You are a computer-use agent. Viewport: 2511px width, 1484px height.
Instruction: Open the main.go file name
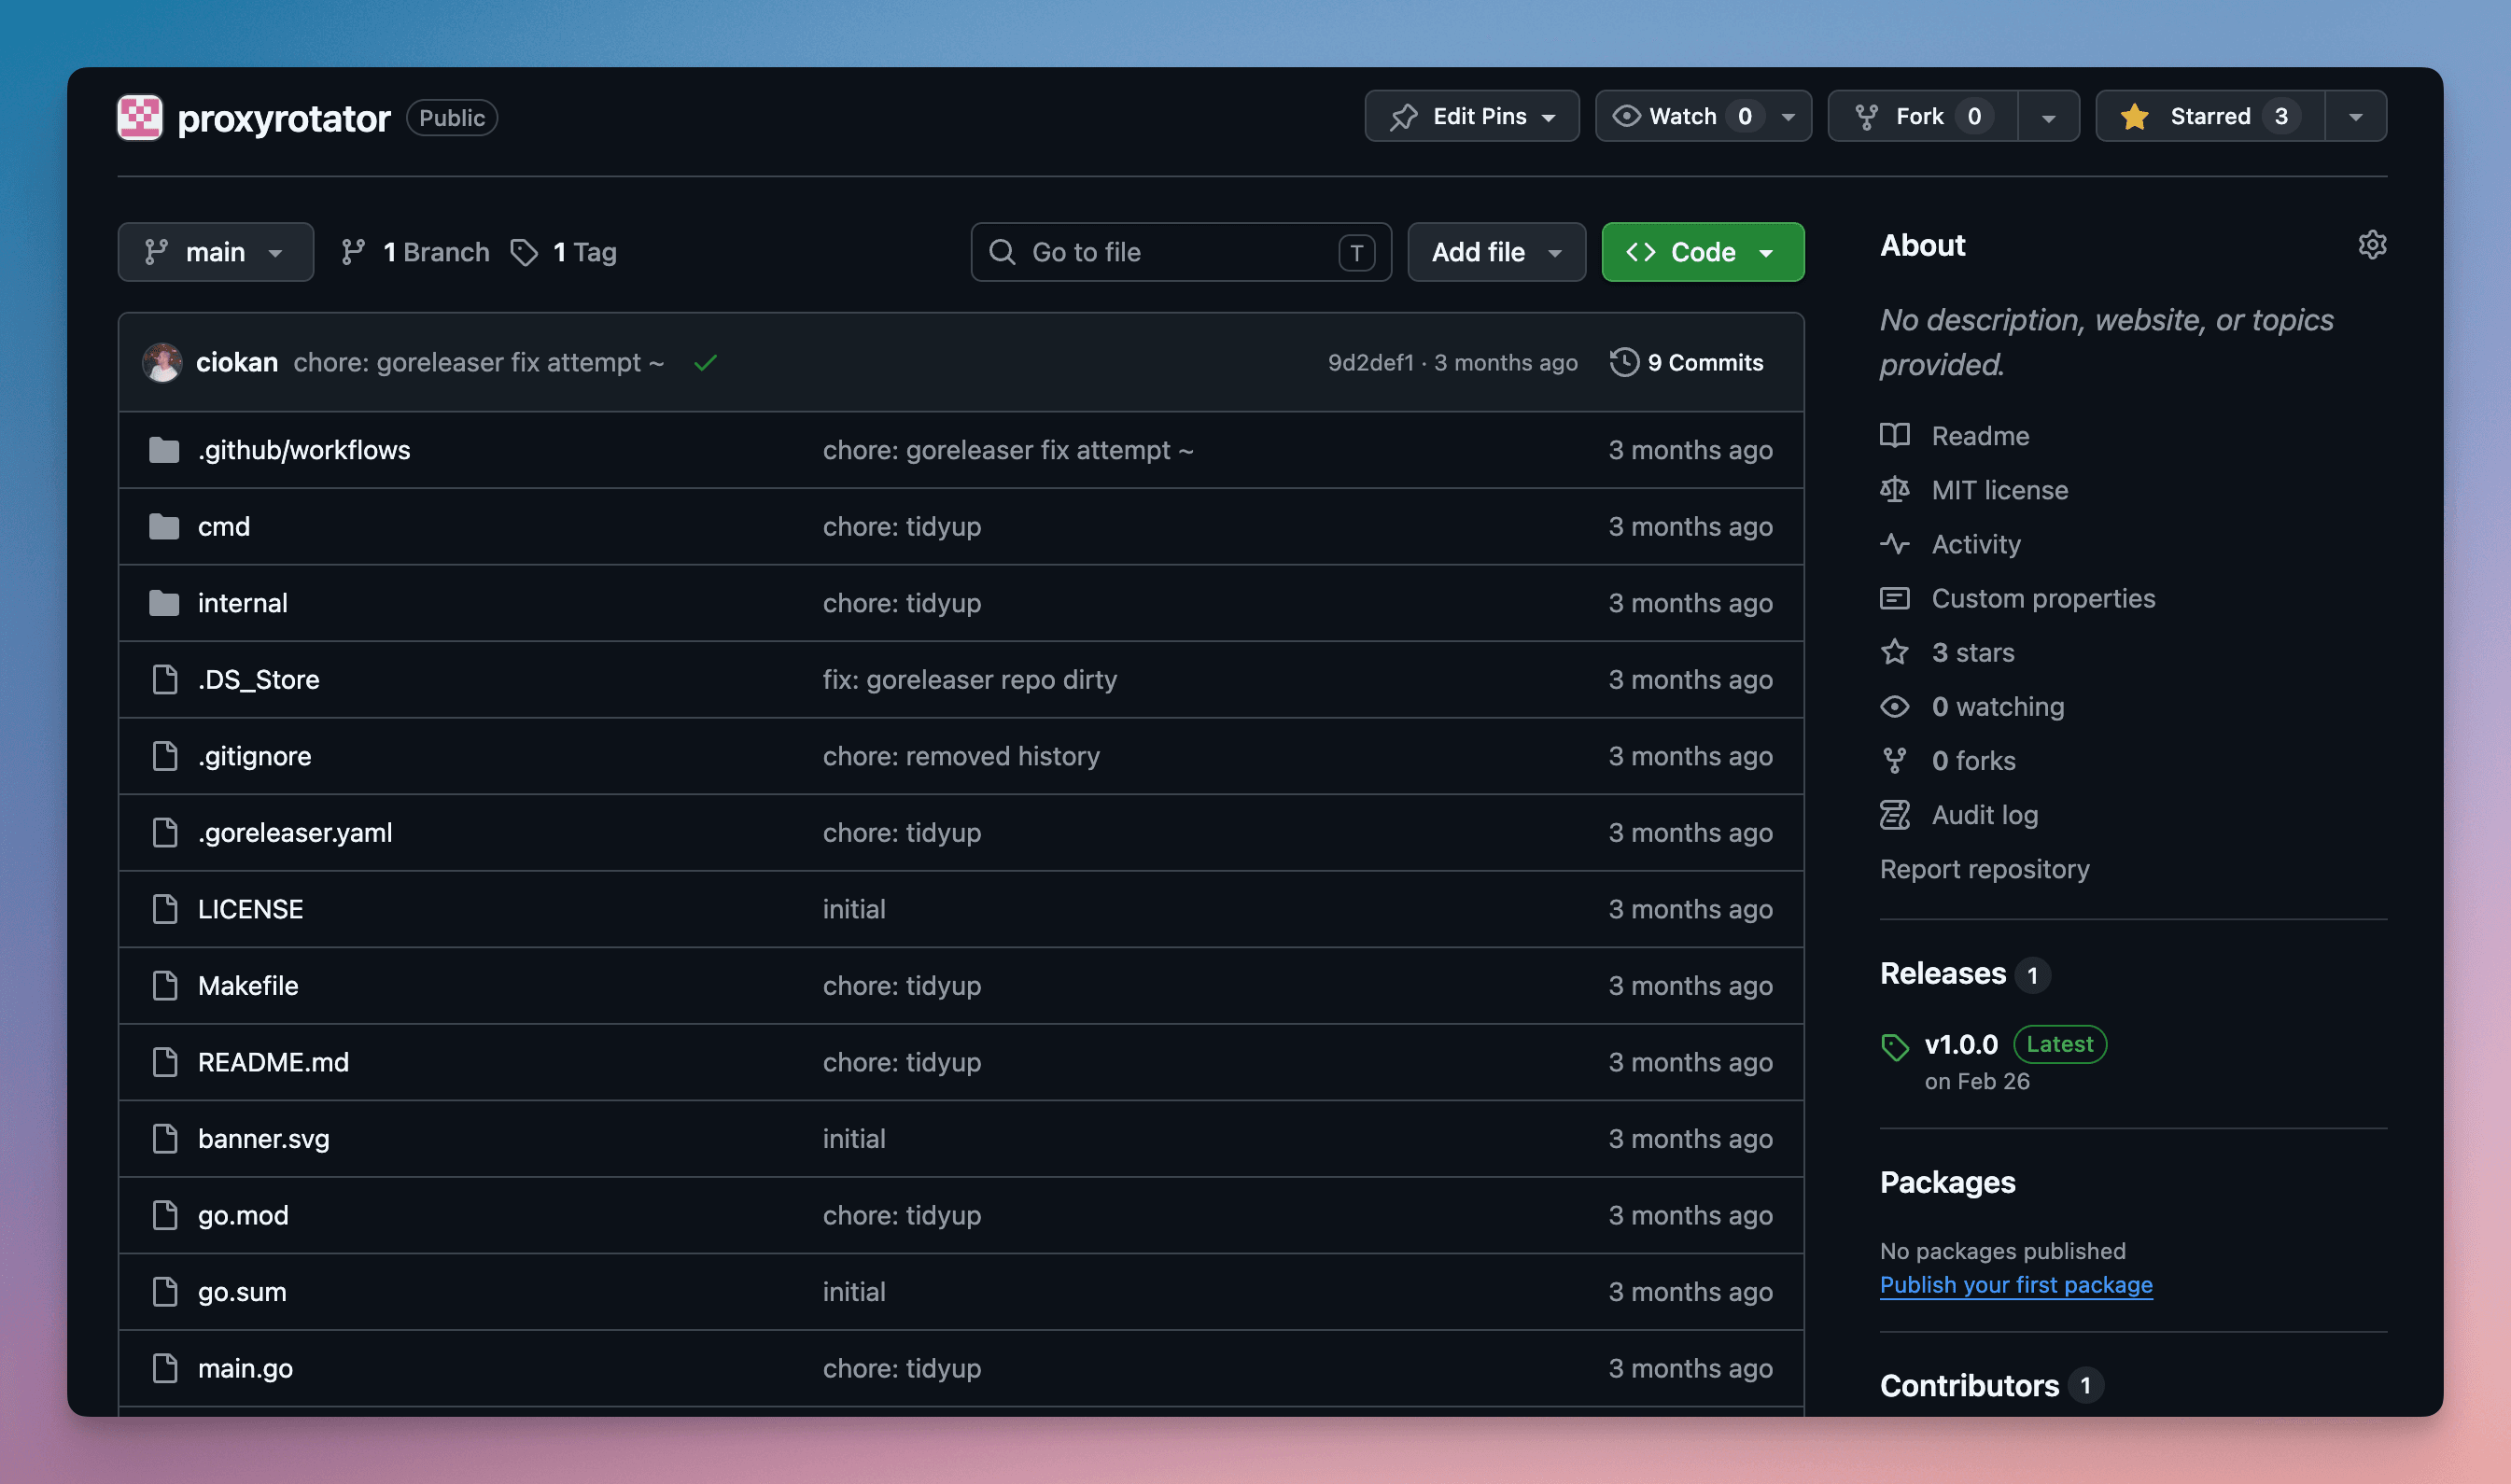tap(245, 1368)
